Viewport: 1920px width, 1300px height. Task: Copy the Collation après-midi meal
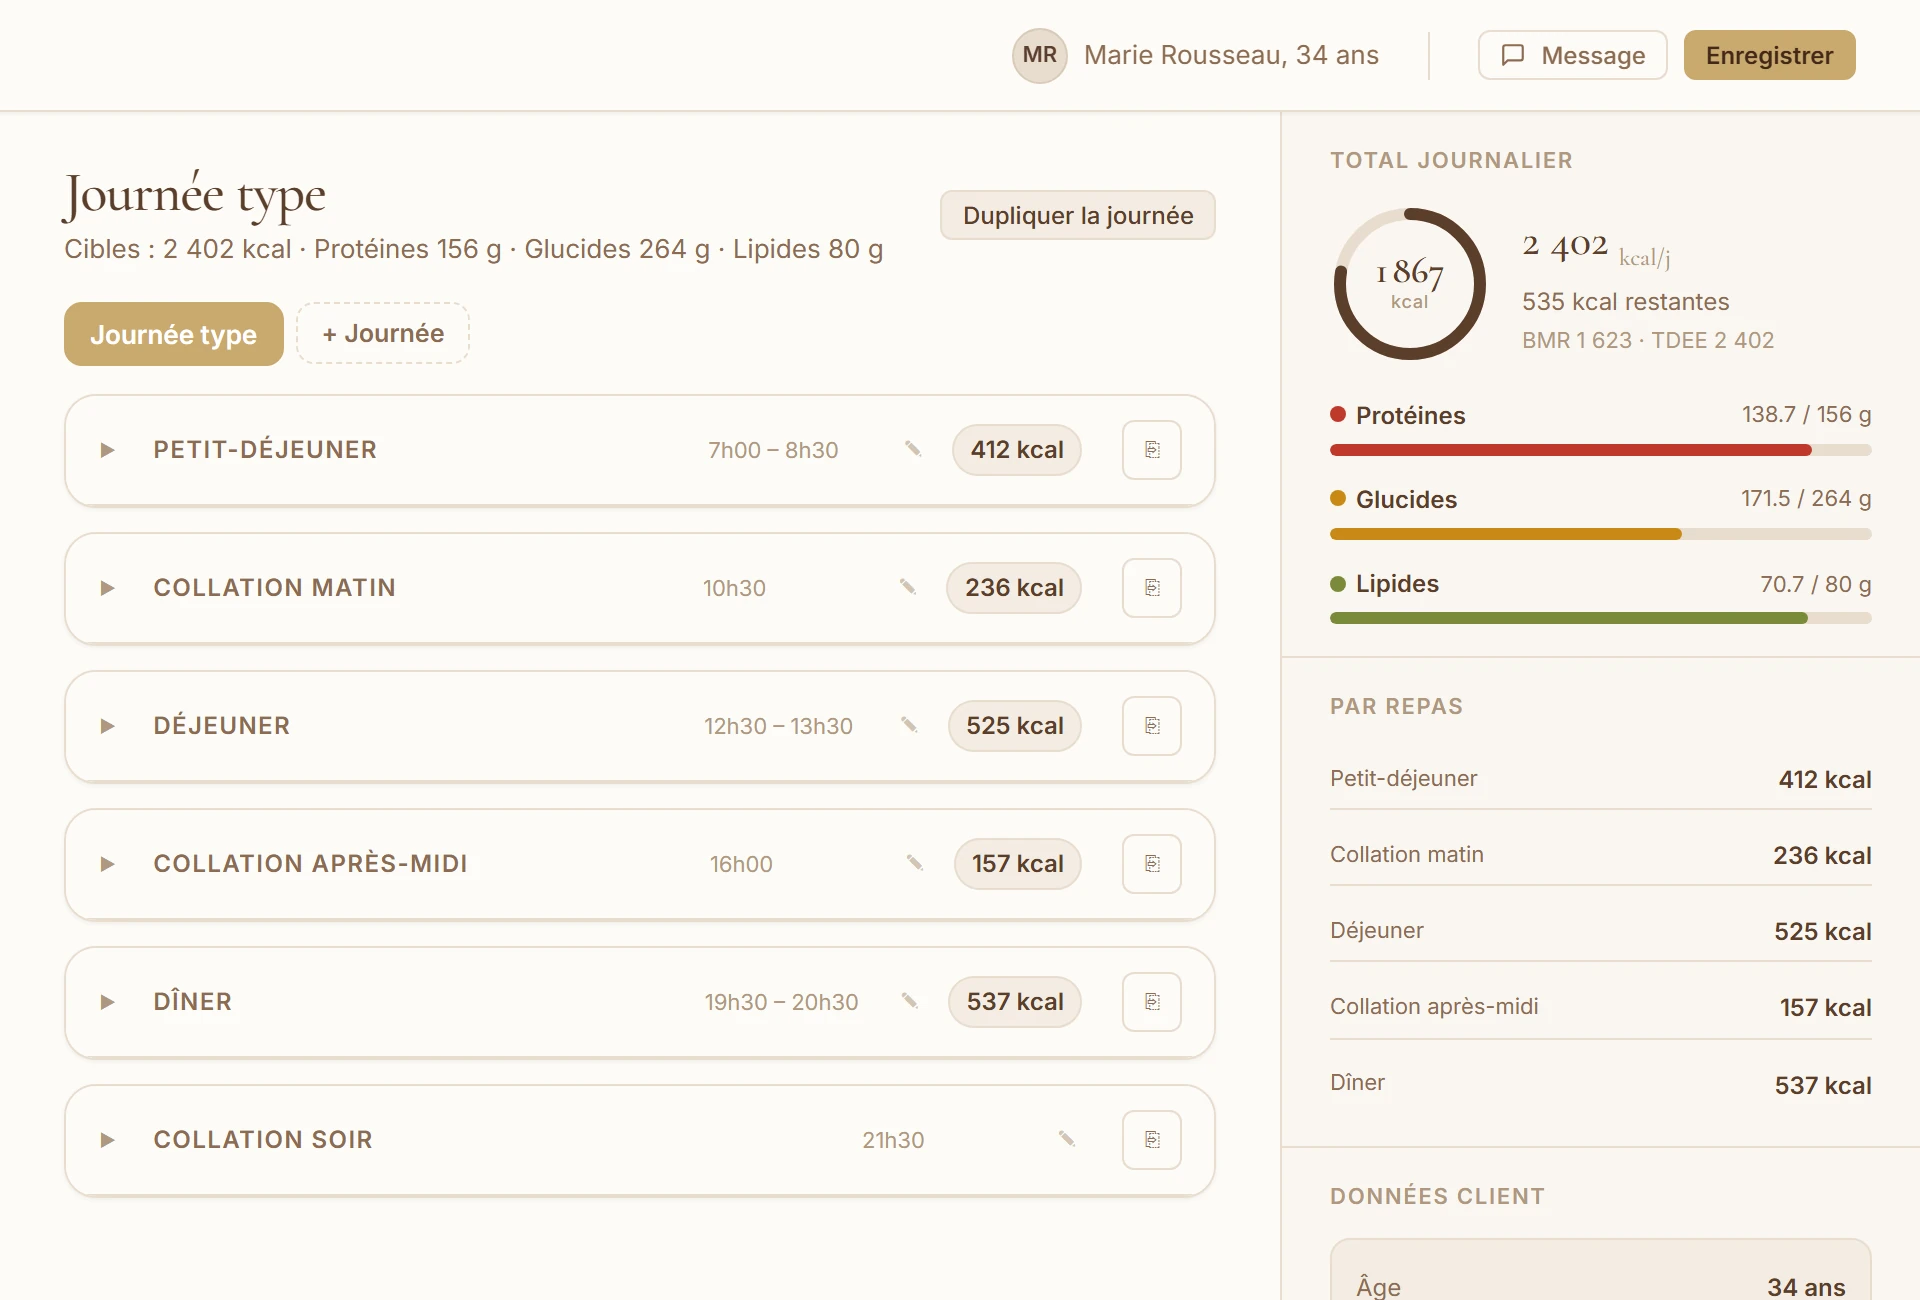point(1152,864)
